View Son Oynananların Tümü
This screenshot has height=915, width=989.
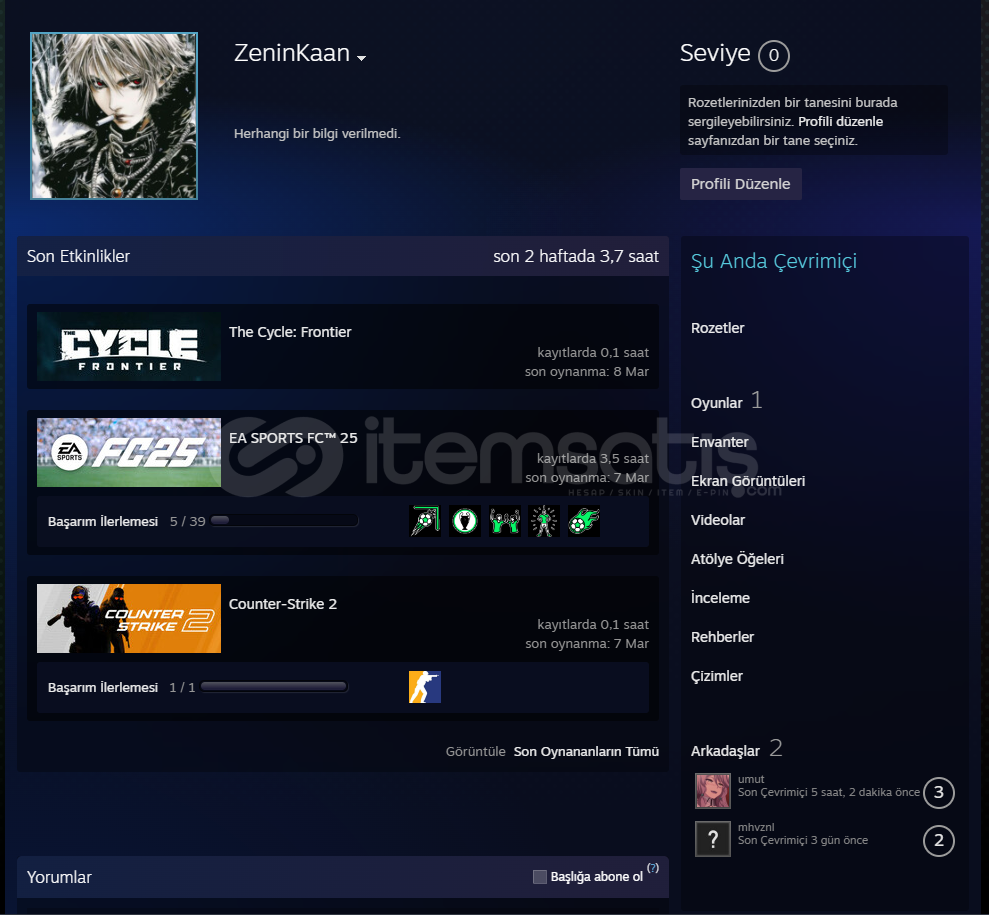coord(586,752)
